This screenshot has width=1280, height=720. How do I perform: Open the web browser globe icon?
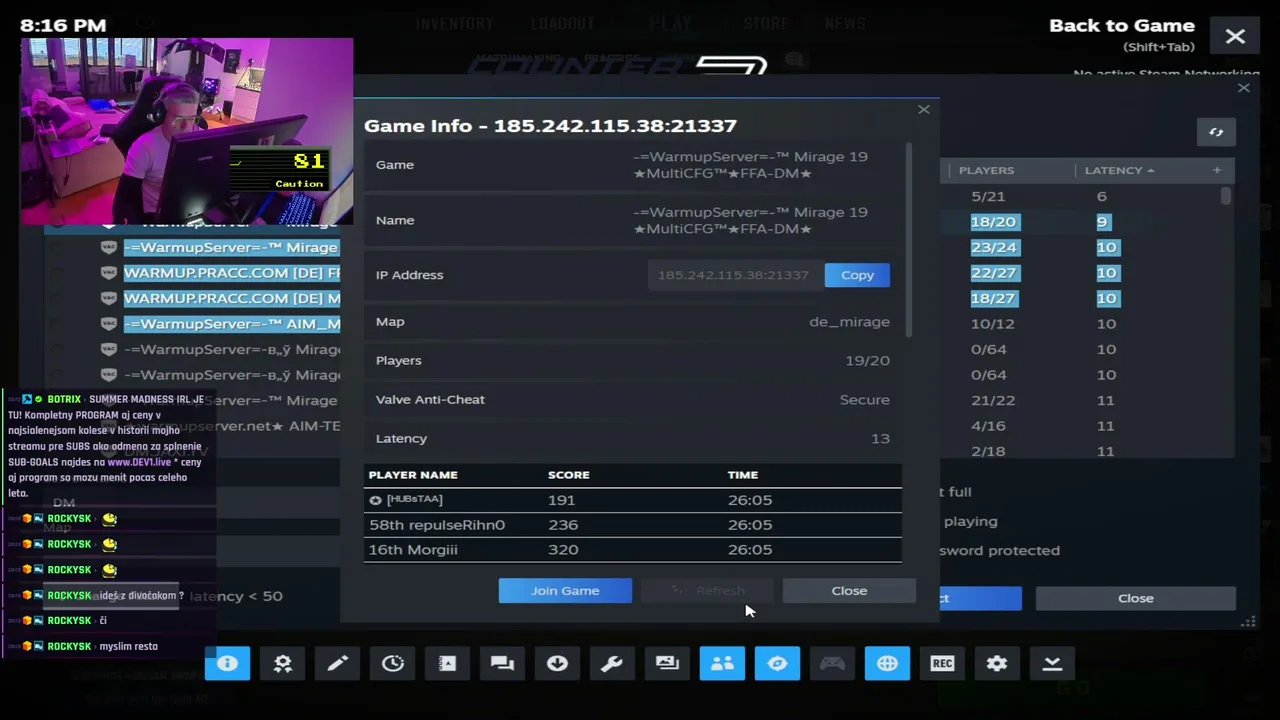(x=887, y=663)
